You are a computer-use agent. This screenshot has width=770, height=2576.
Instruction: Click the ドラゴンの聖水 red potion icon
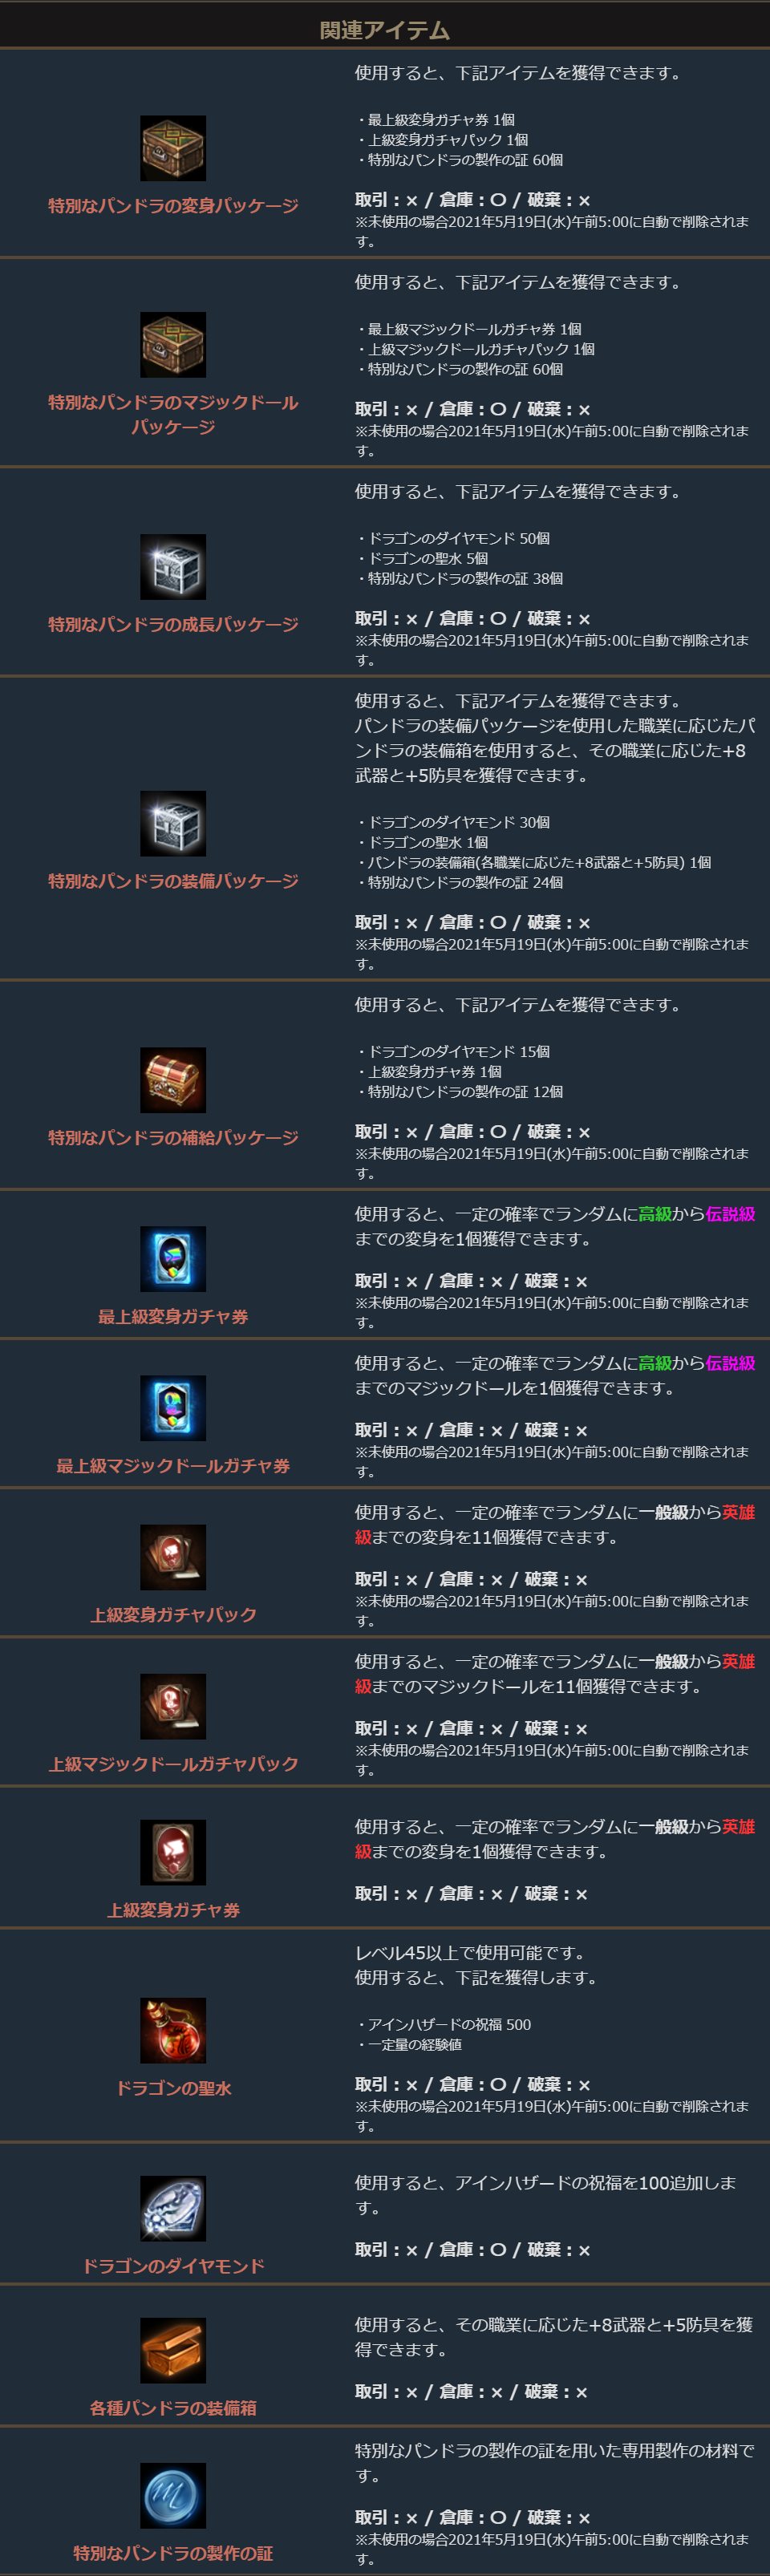173,2030
